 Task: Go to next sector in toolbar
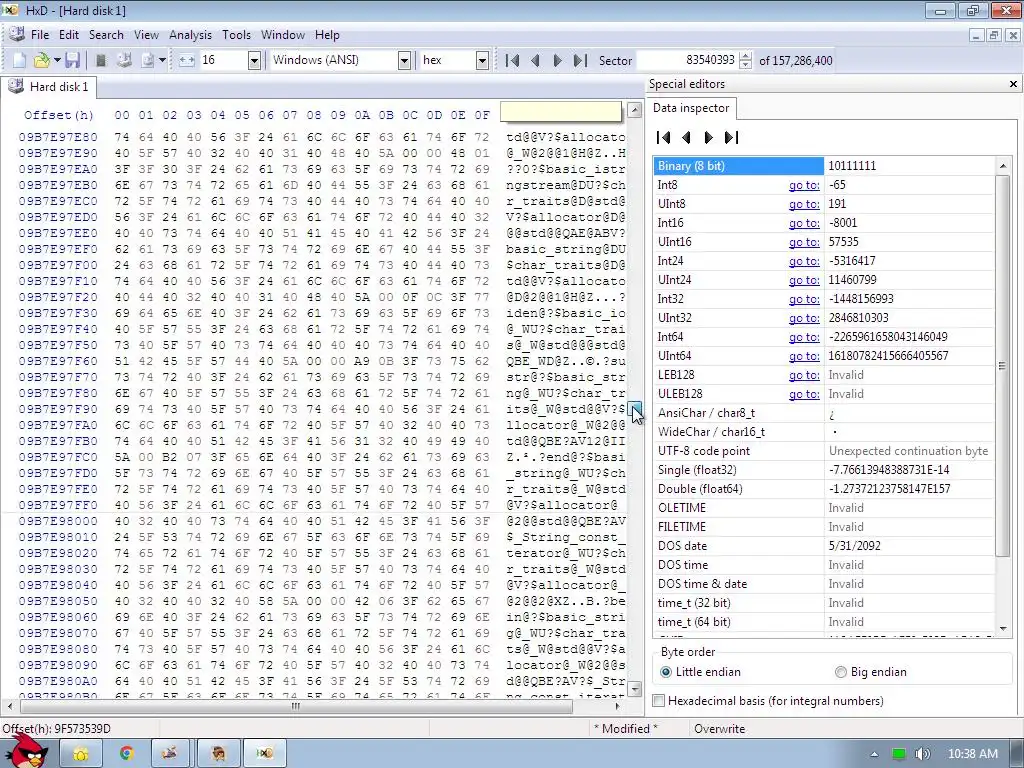[x=557, y=61]
